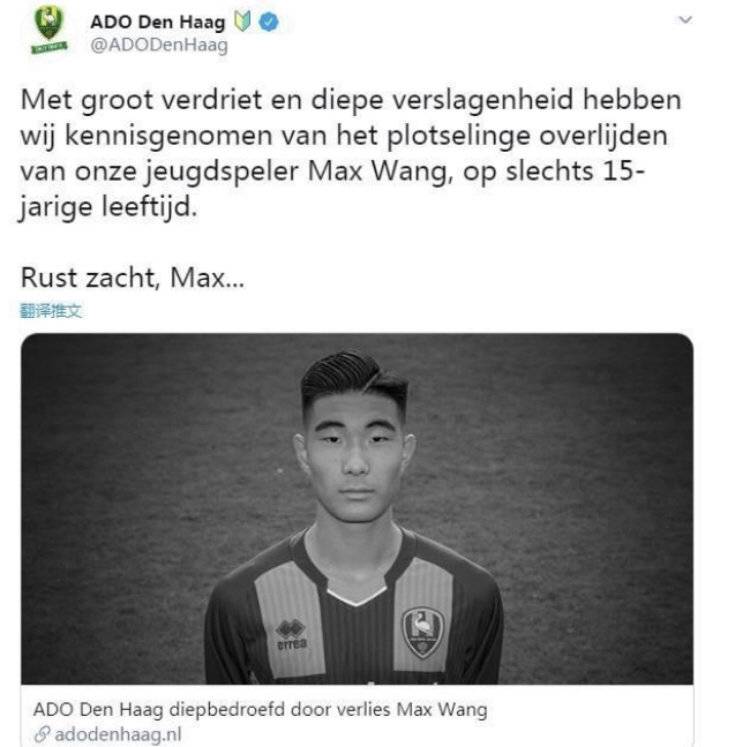Screen dimensions: 750x747
Task: Click the tweet line 'Rust zacht, Max...'
Action: [x=132, y=277]
